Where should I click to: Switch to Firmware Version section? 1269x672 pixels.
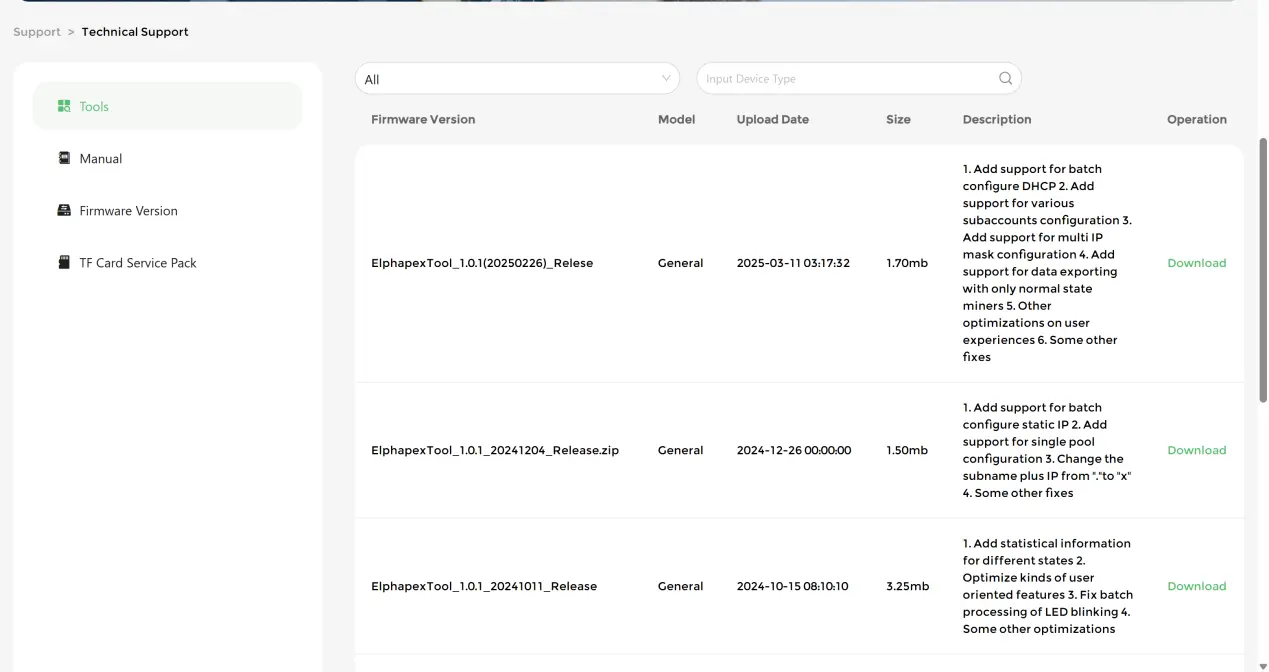(x=128, y=211)
